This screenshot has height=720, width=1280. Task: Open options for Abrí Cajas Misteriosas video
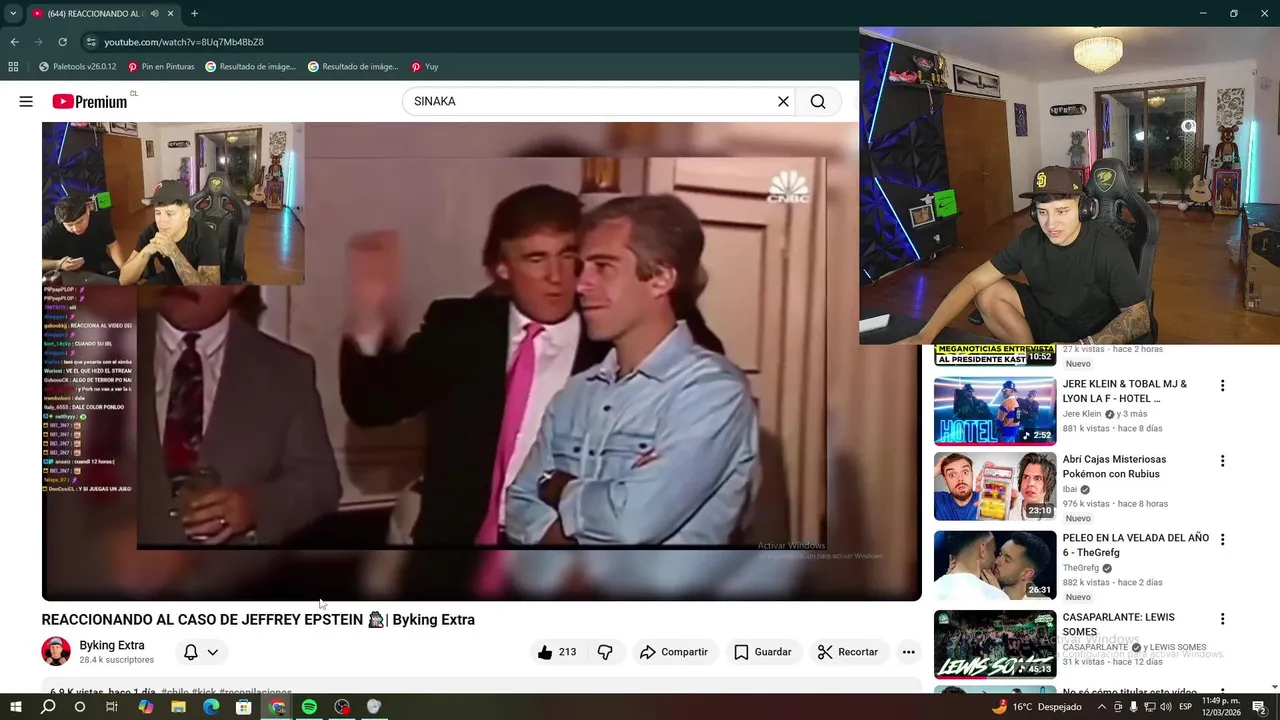pos(1222,461)
